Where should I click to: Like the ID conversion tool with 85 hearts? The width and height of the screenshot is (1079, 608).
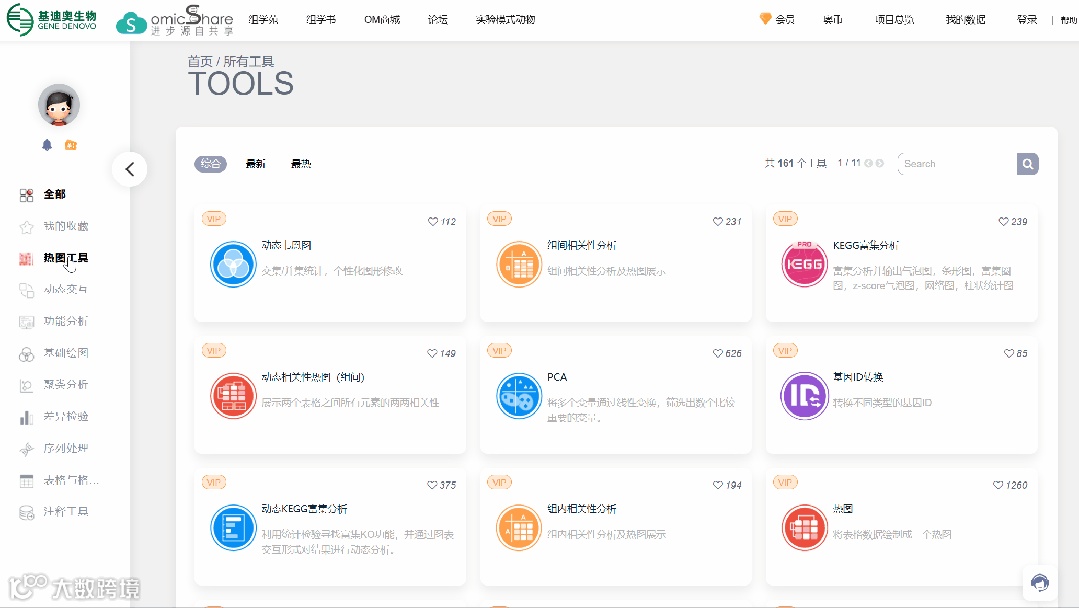pyautogui.click(x=1009, y=354)
